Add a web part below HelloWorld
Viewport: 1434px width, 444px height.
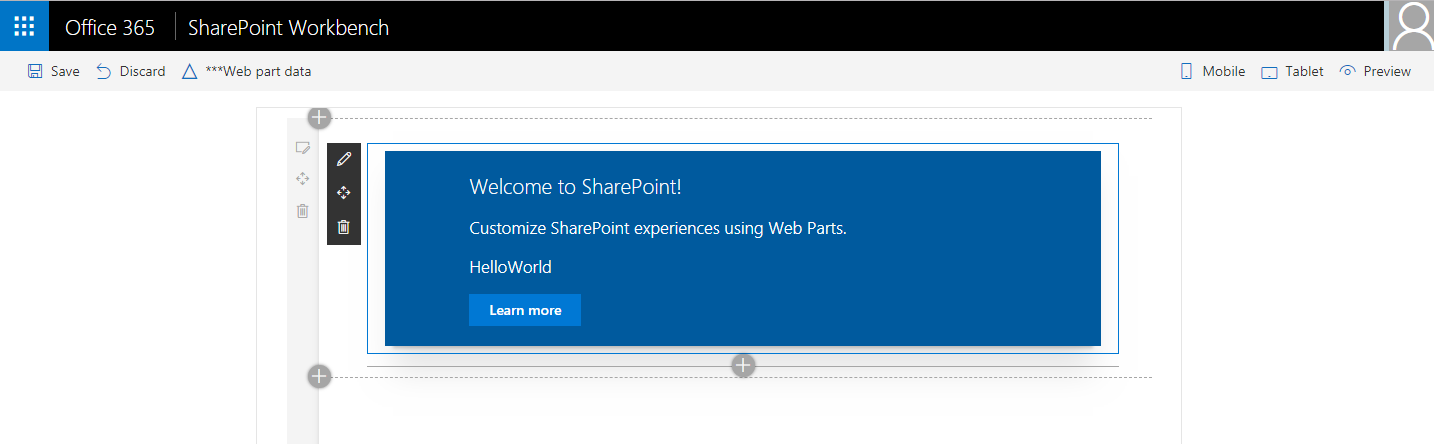click(743, 365)
